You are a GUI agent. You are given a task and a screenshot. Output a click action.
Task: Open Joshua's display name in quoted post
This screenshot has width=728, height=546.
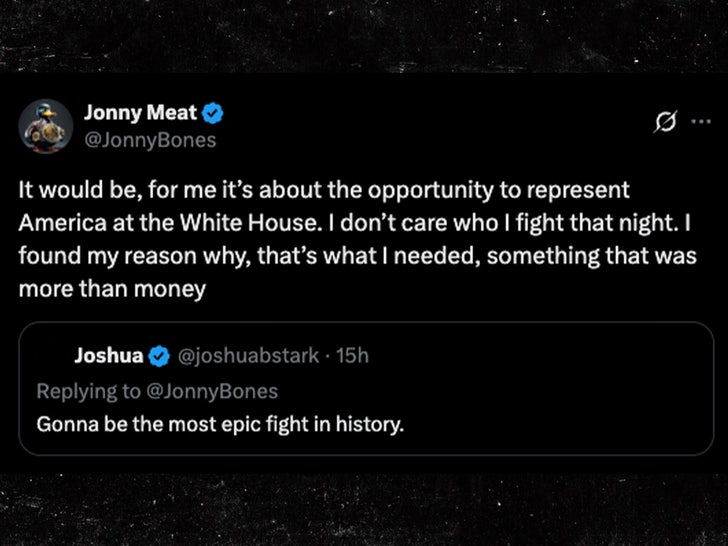tap(108, 355)
